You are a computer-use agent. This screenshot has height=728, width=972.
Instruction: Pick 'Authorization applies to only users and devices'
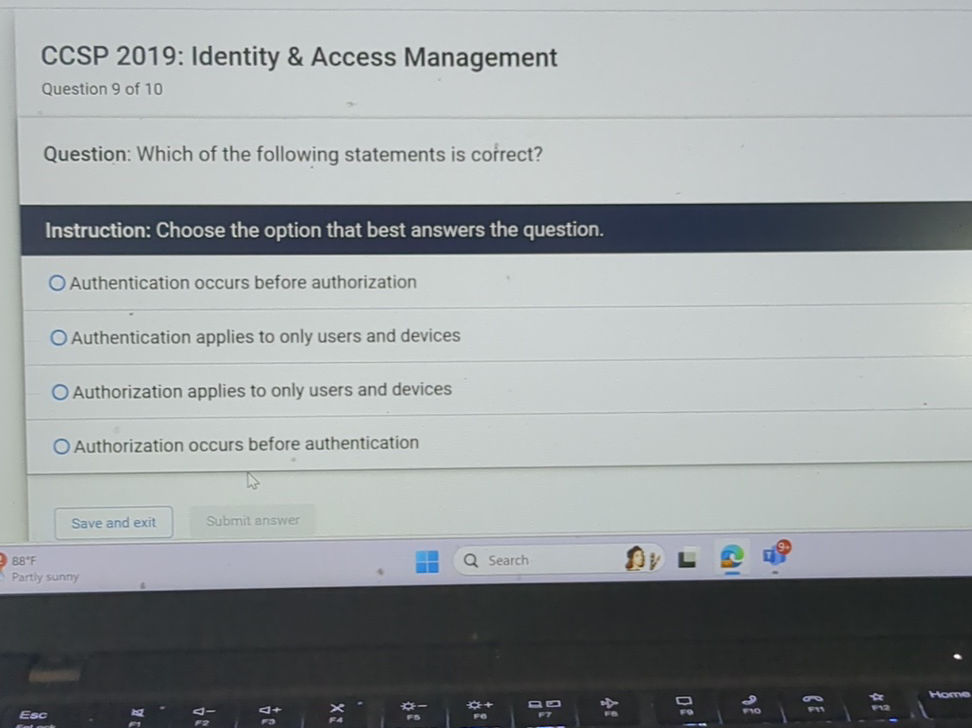click(60, 392)
